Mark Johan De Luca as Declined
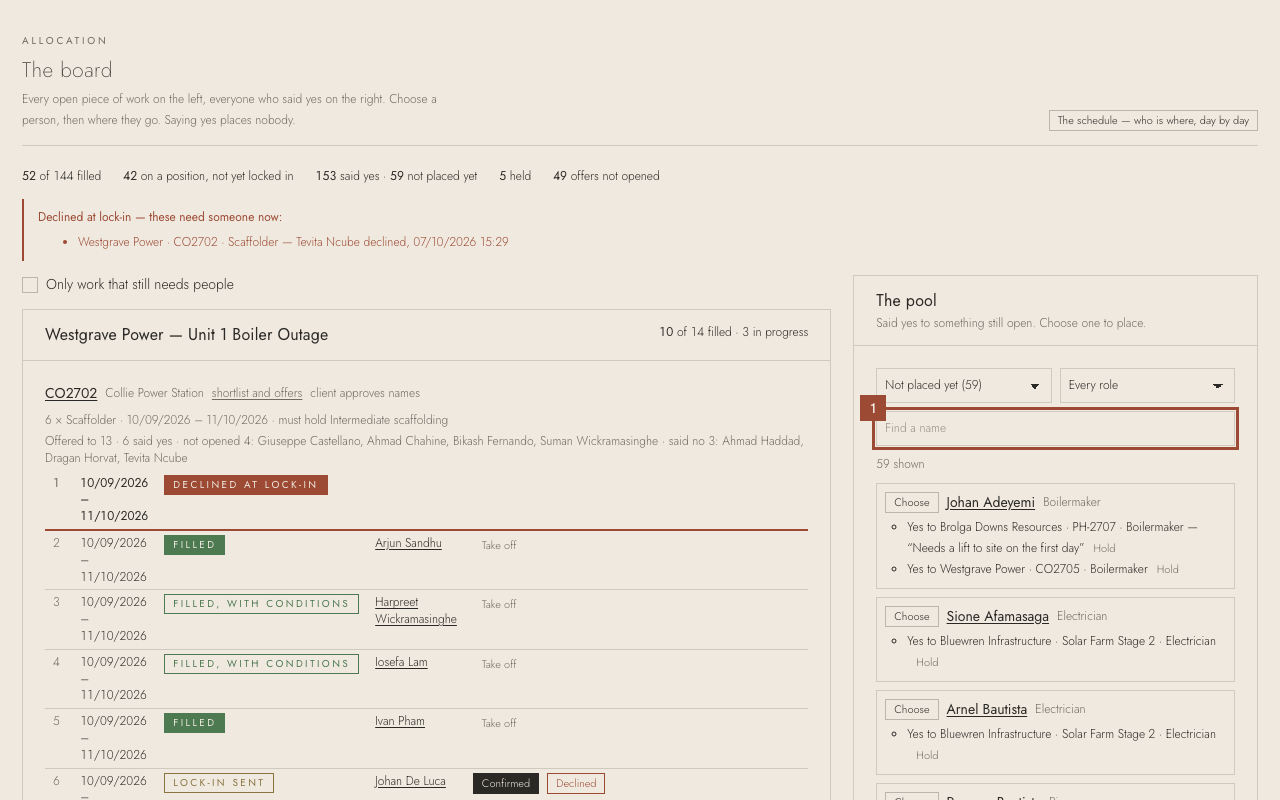The image size is (1280, 800). pyautogui.click(x=576, y=783)
